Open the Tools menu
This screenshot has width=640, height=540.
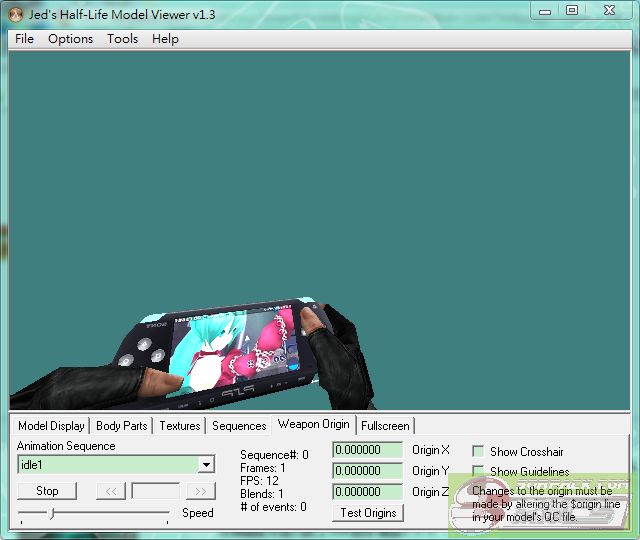click(122, 39)
